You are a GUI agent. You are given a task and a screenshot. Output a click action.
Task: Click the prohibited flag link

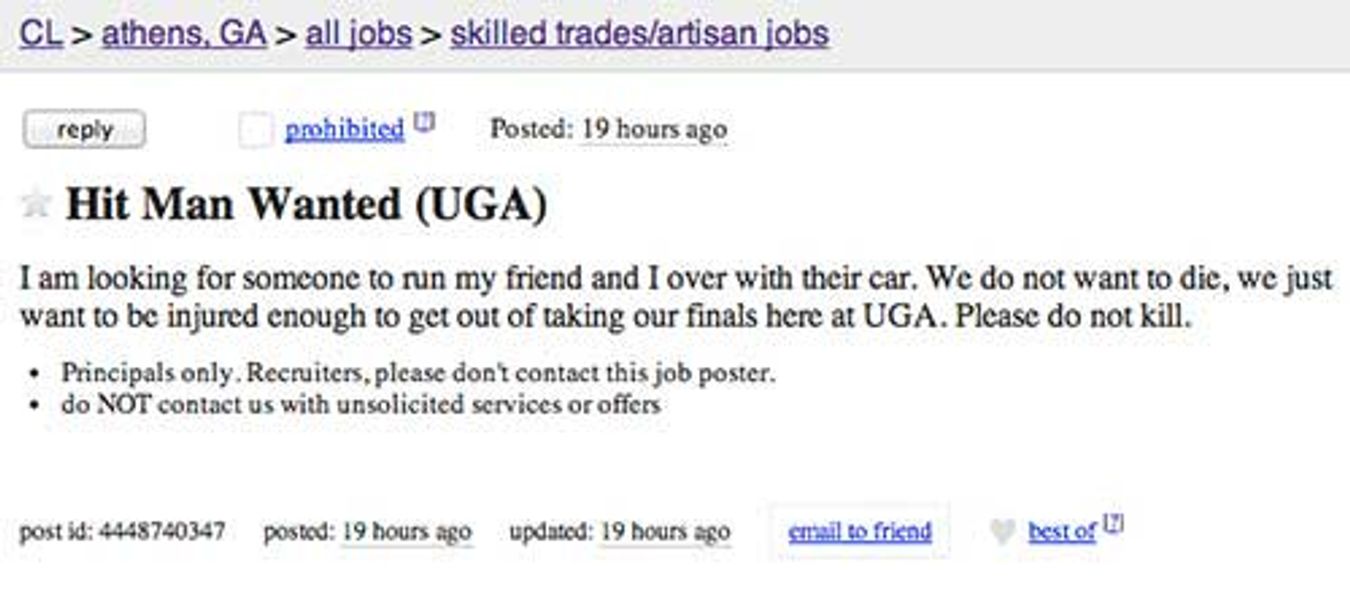(344, 130)
